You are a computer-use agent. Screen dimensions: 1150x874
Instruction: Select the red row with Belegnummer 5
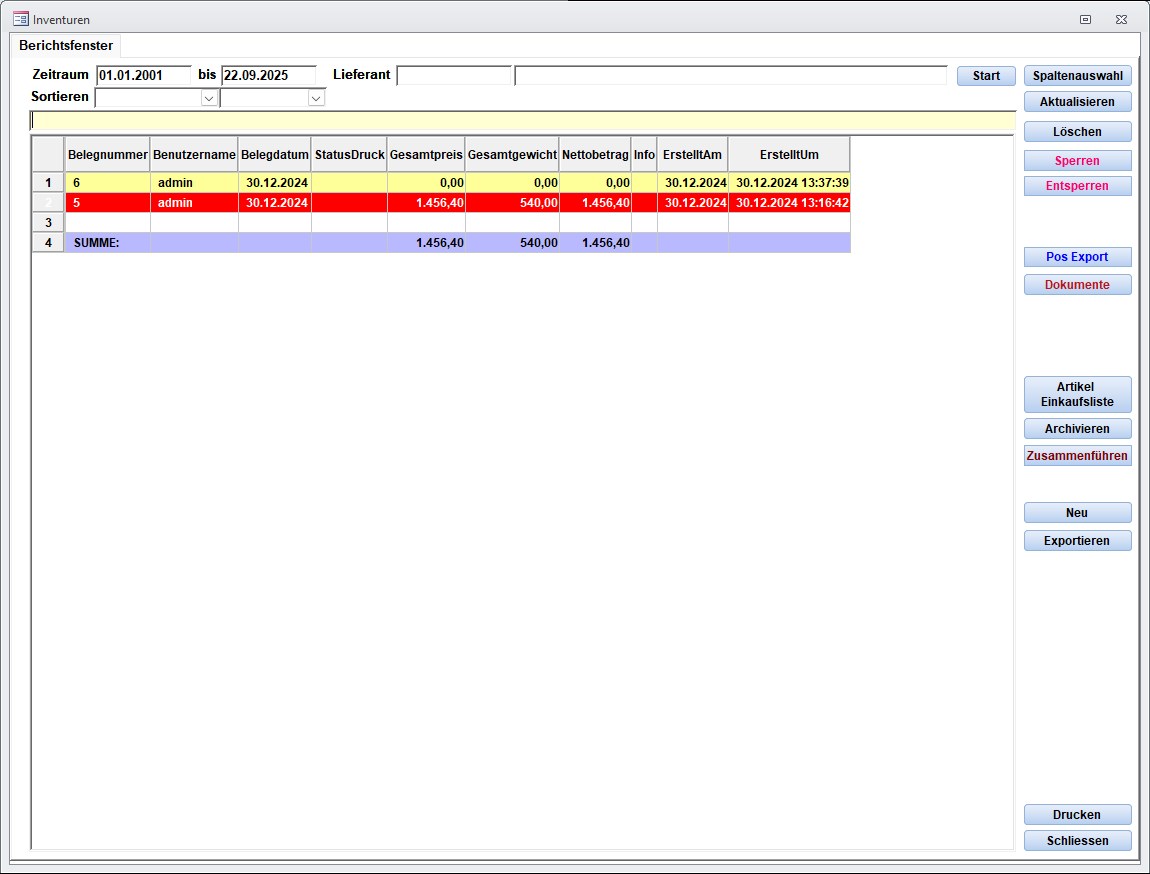click(x=106, y=203)
